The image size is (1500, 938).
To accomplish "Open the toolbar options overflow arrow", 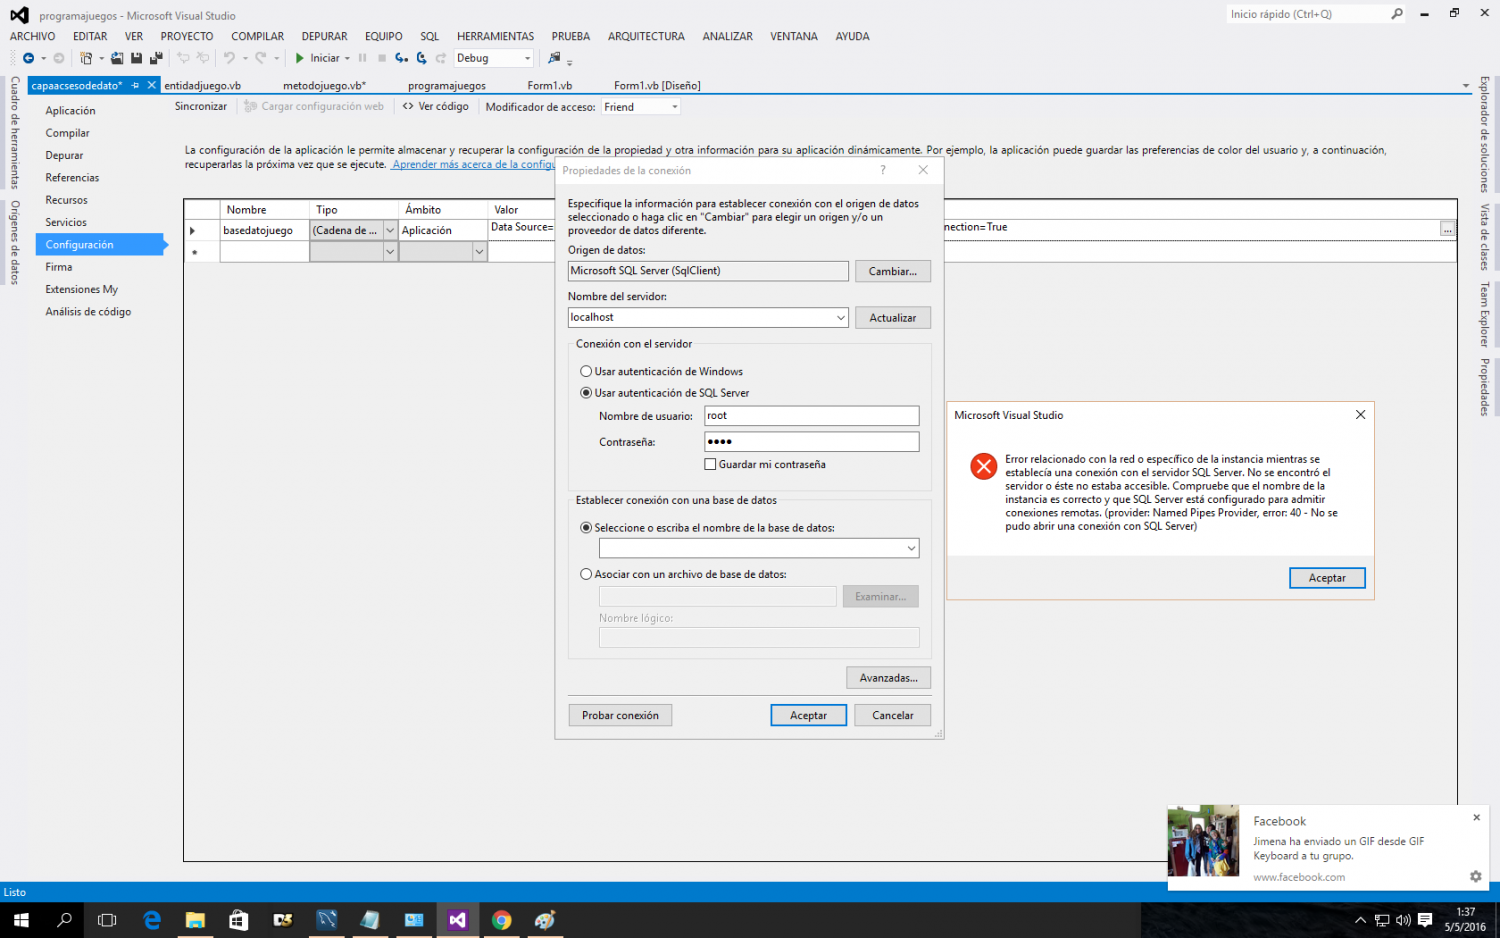I will (570, 62).
